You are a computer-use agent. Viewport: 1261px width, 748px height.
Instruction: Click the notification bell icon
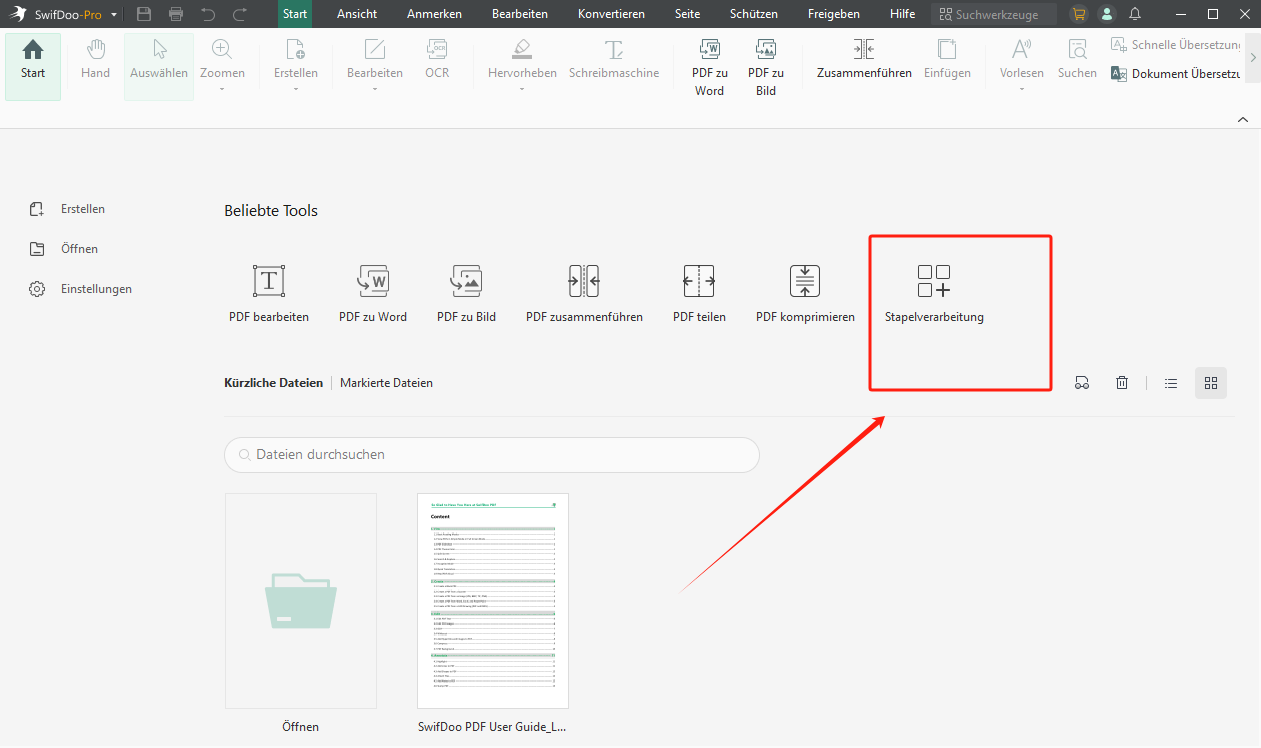1135,14
